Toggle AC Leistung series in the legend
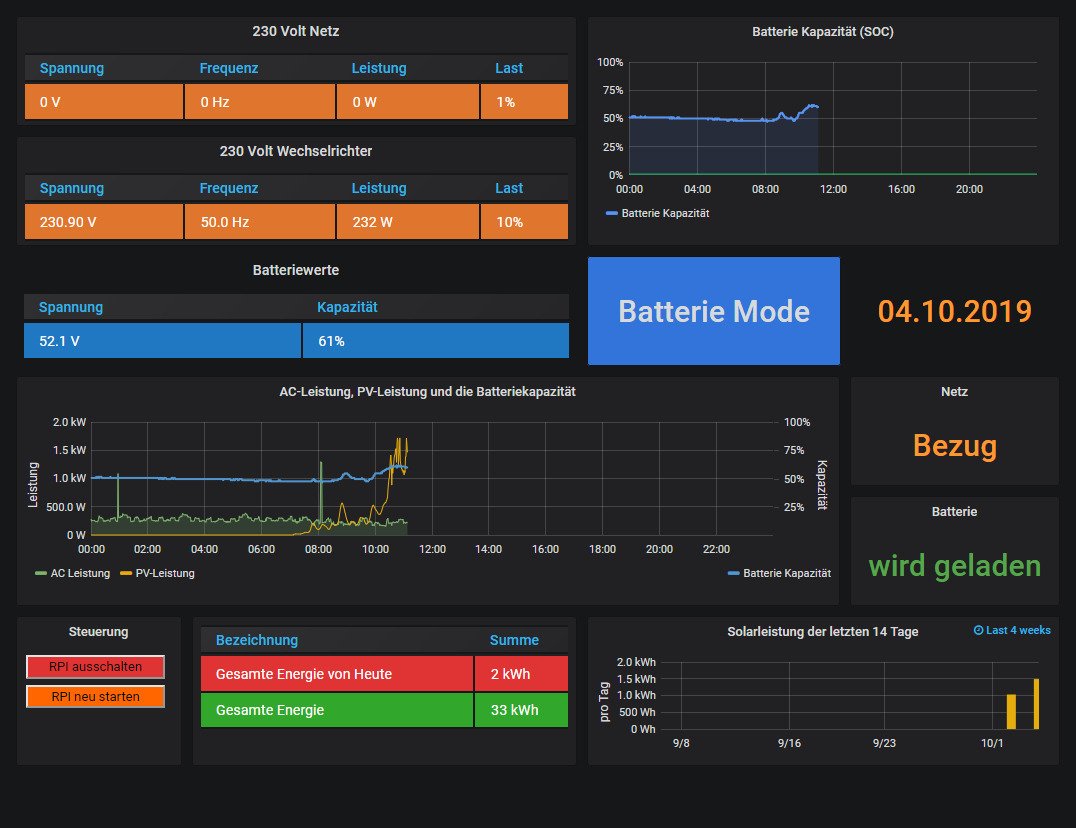This screenshot has width=1076, height=828. point(80,574)
